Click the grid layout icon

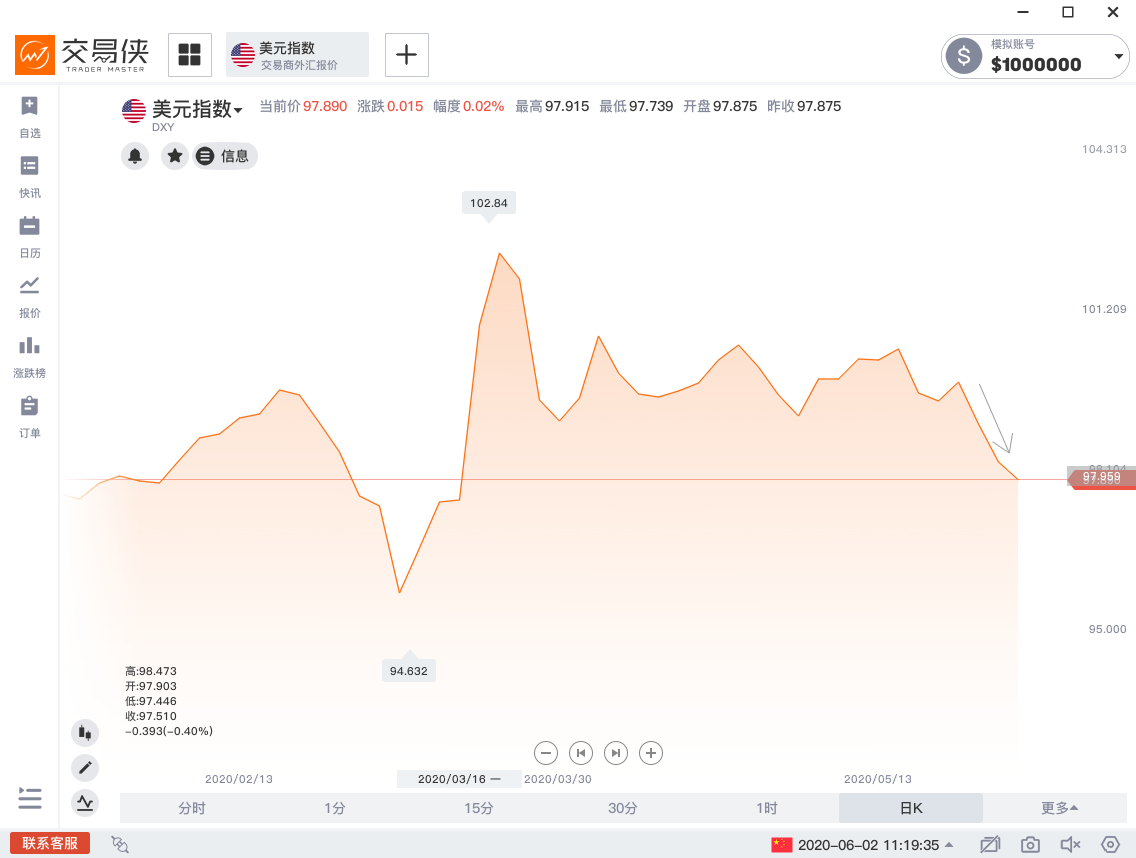click(189, 54)
